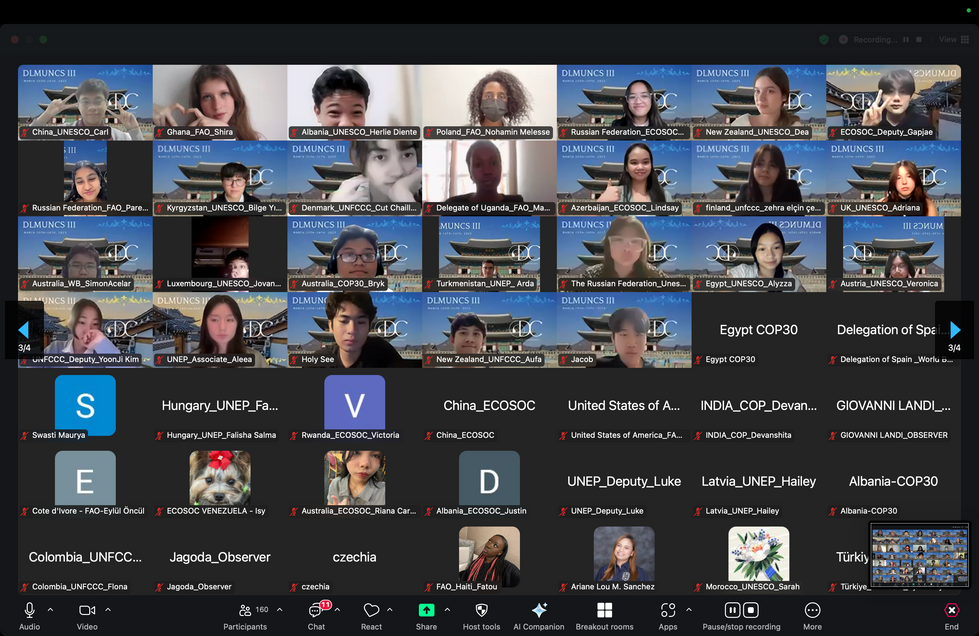Open the View menu
The image size is (979, 636).
coord(947,40)
